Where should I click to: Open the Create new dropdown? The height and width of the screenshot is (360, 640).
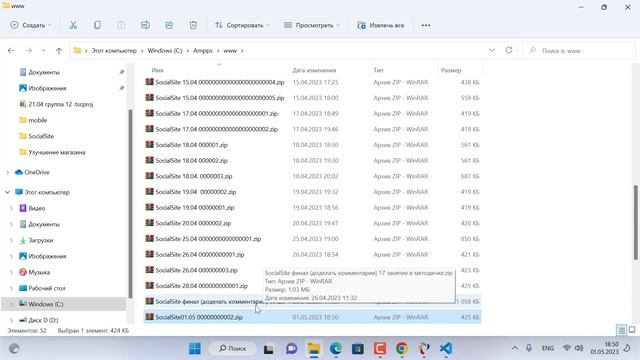pos(31,25)
